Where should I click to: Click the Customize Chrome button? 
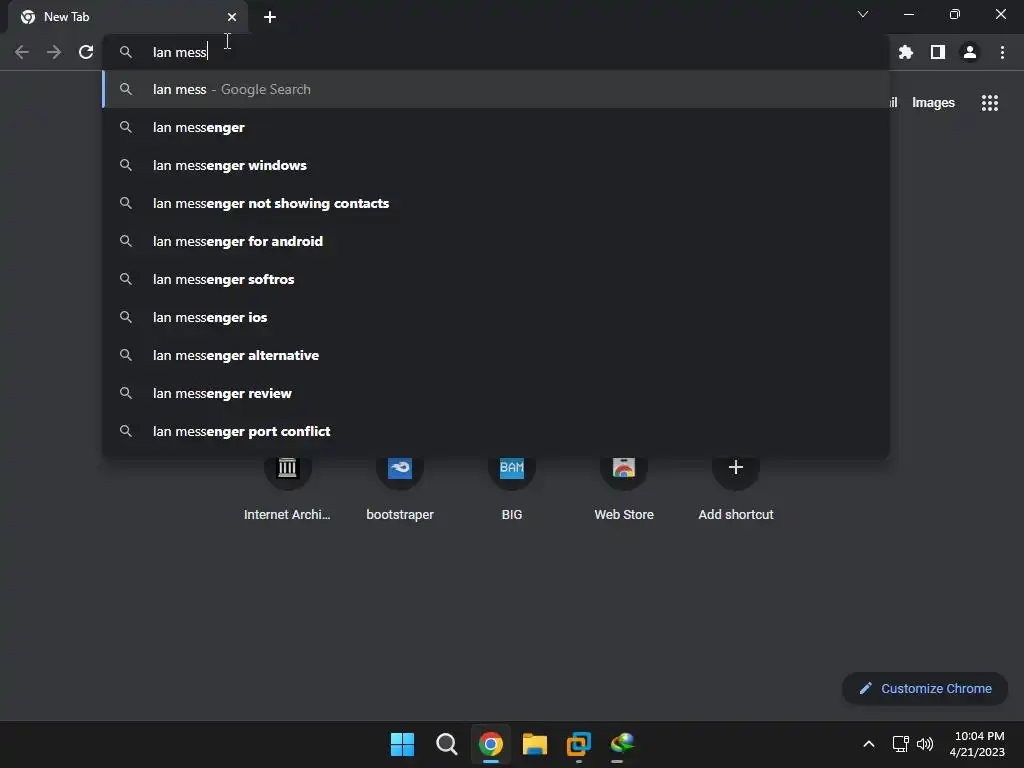pyautogui.click(x=925, y=688)
